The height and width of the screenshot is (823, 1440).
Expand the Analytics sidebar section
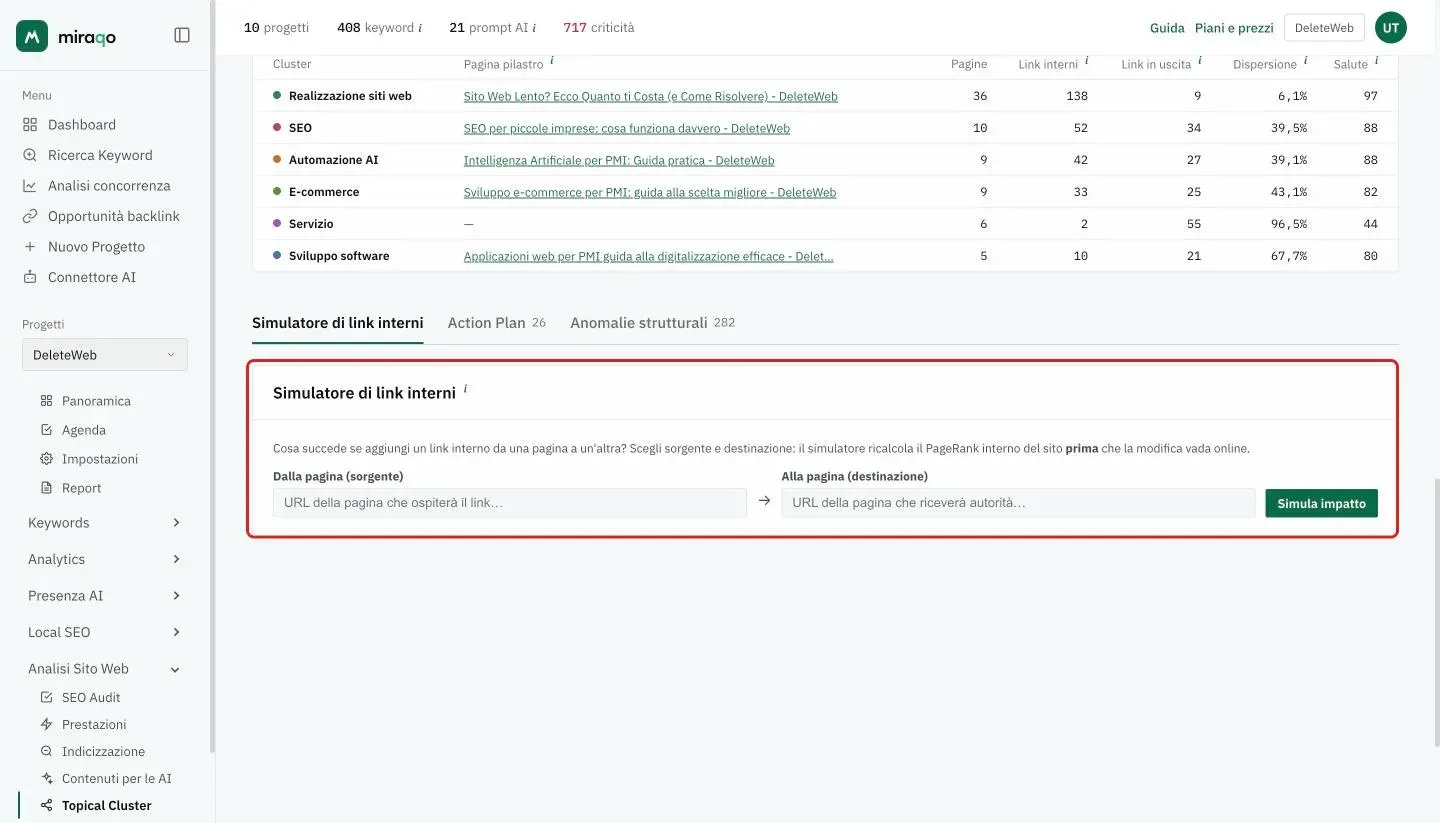click(105, 559)
